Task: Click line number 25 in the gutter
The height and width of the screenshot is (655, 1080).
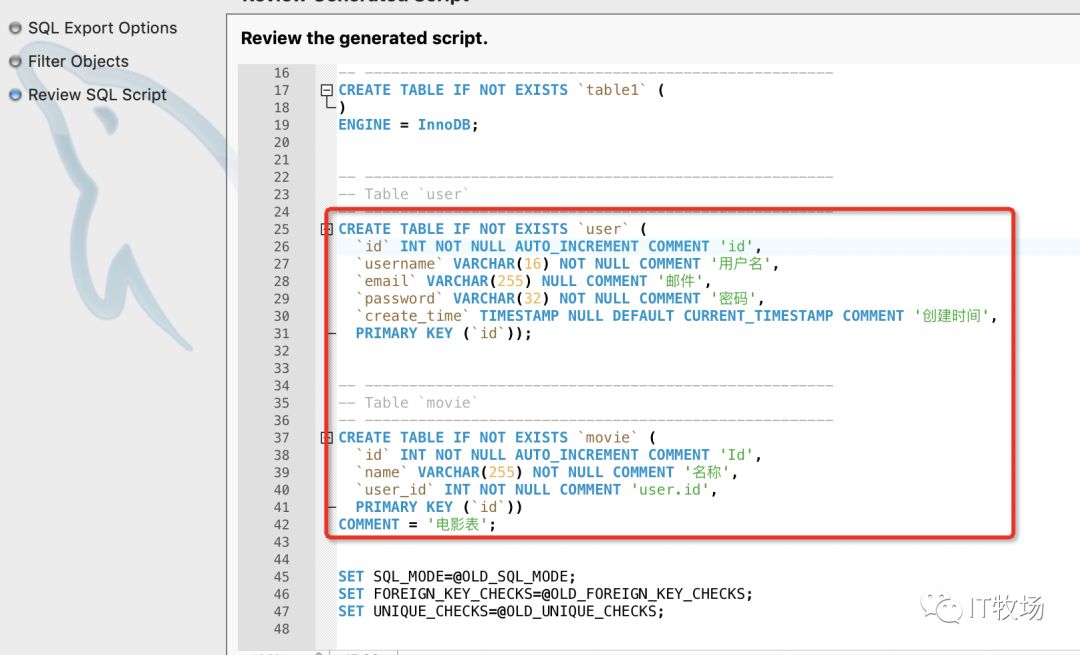Action: (x=282, y=228)
